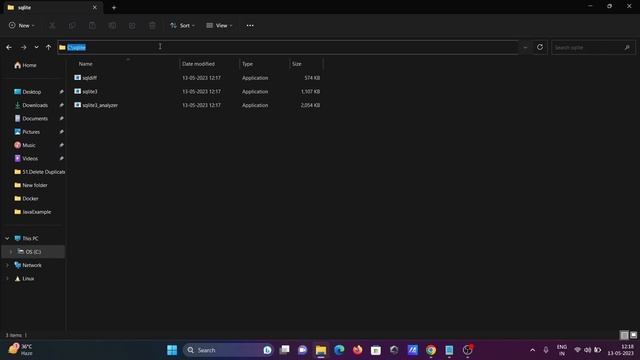
Task: Sort by Date modified column header
Action: (x=198, y=64)
